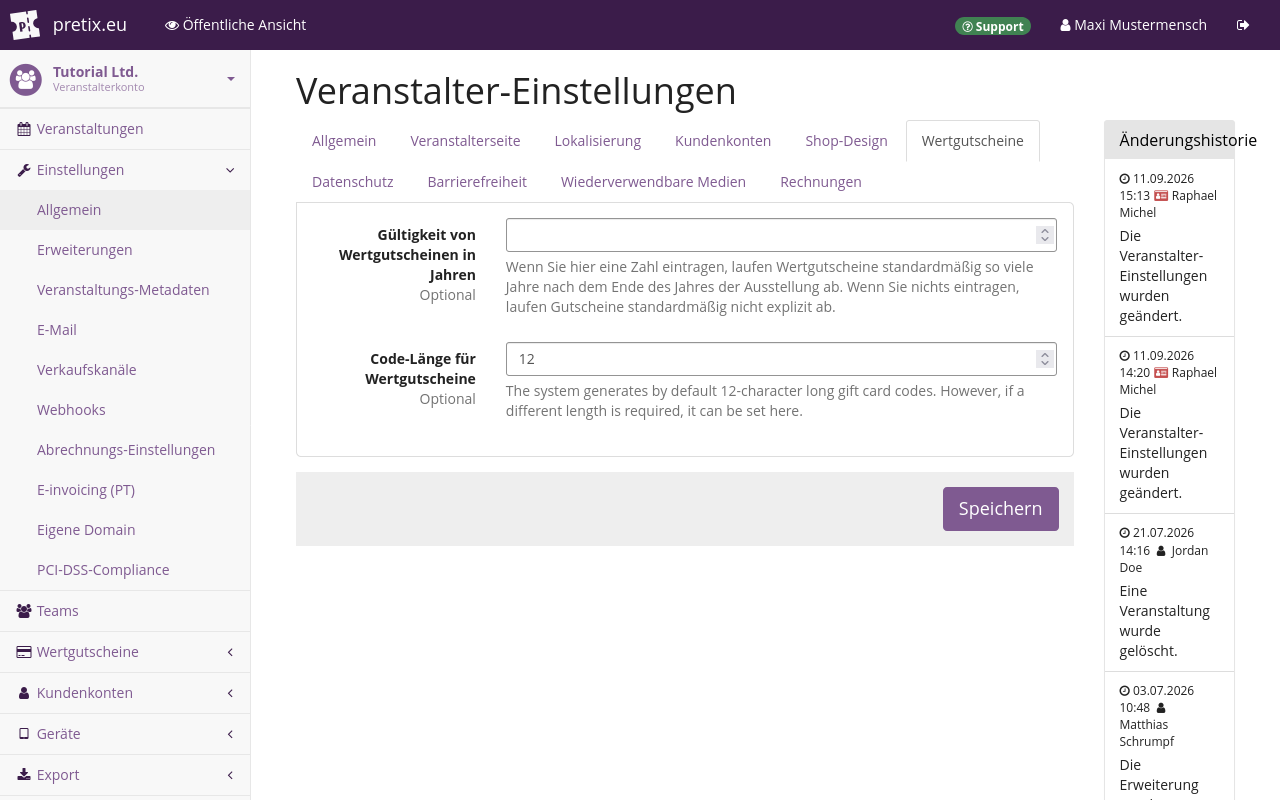Screen dimensions: 1280x800
Task: Switch to the Veranstalterseite tab
Action: pyautogui.click(x=465, y=141)
